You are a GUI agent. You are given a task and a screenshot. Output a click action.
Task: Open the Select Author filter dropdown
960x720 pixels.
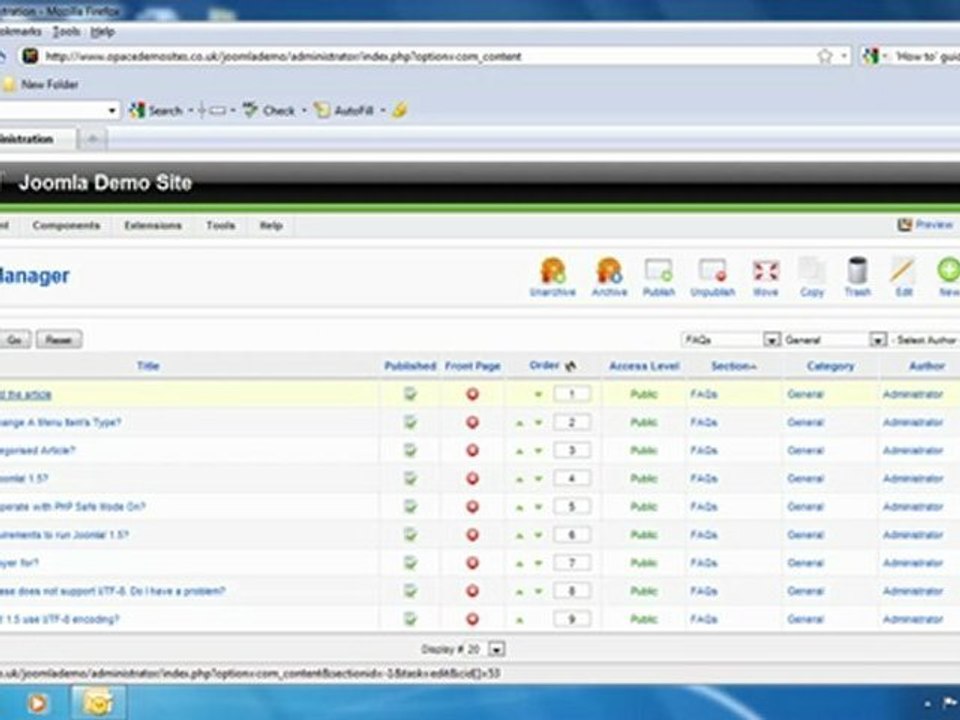click(925, 339)
